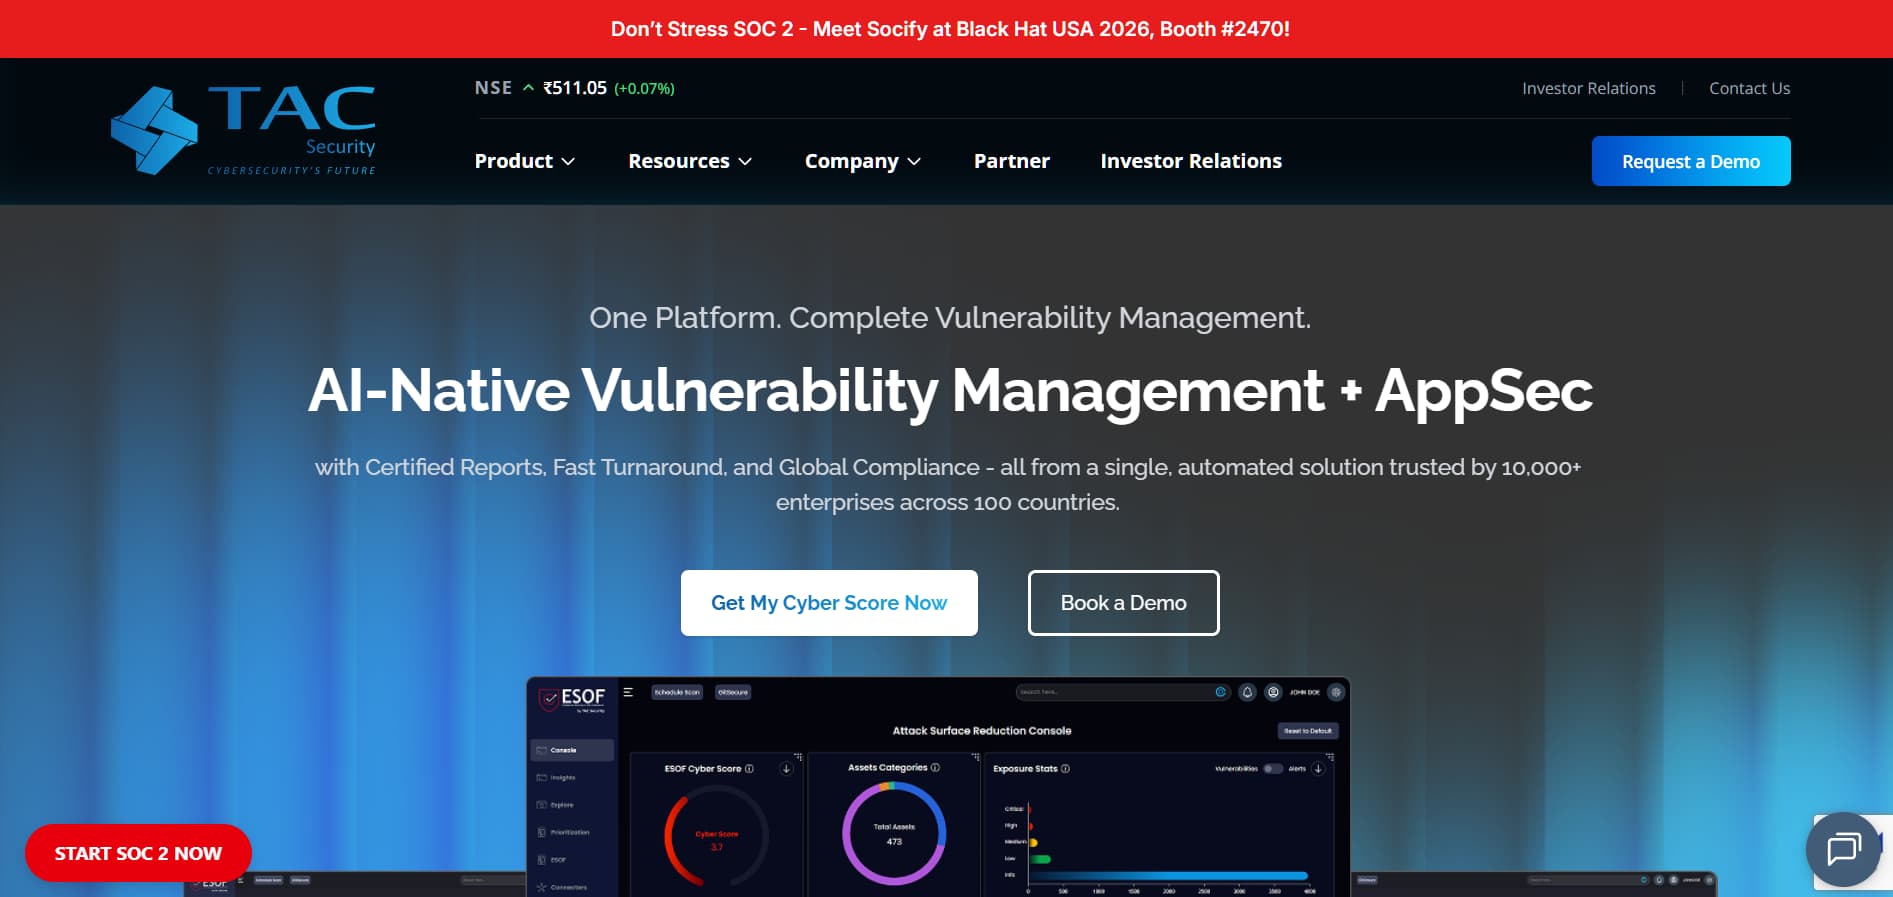Click the Prioritization sidebar icon
Screen dimensions: 1893x897
[x=542, y=832]
